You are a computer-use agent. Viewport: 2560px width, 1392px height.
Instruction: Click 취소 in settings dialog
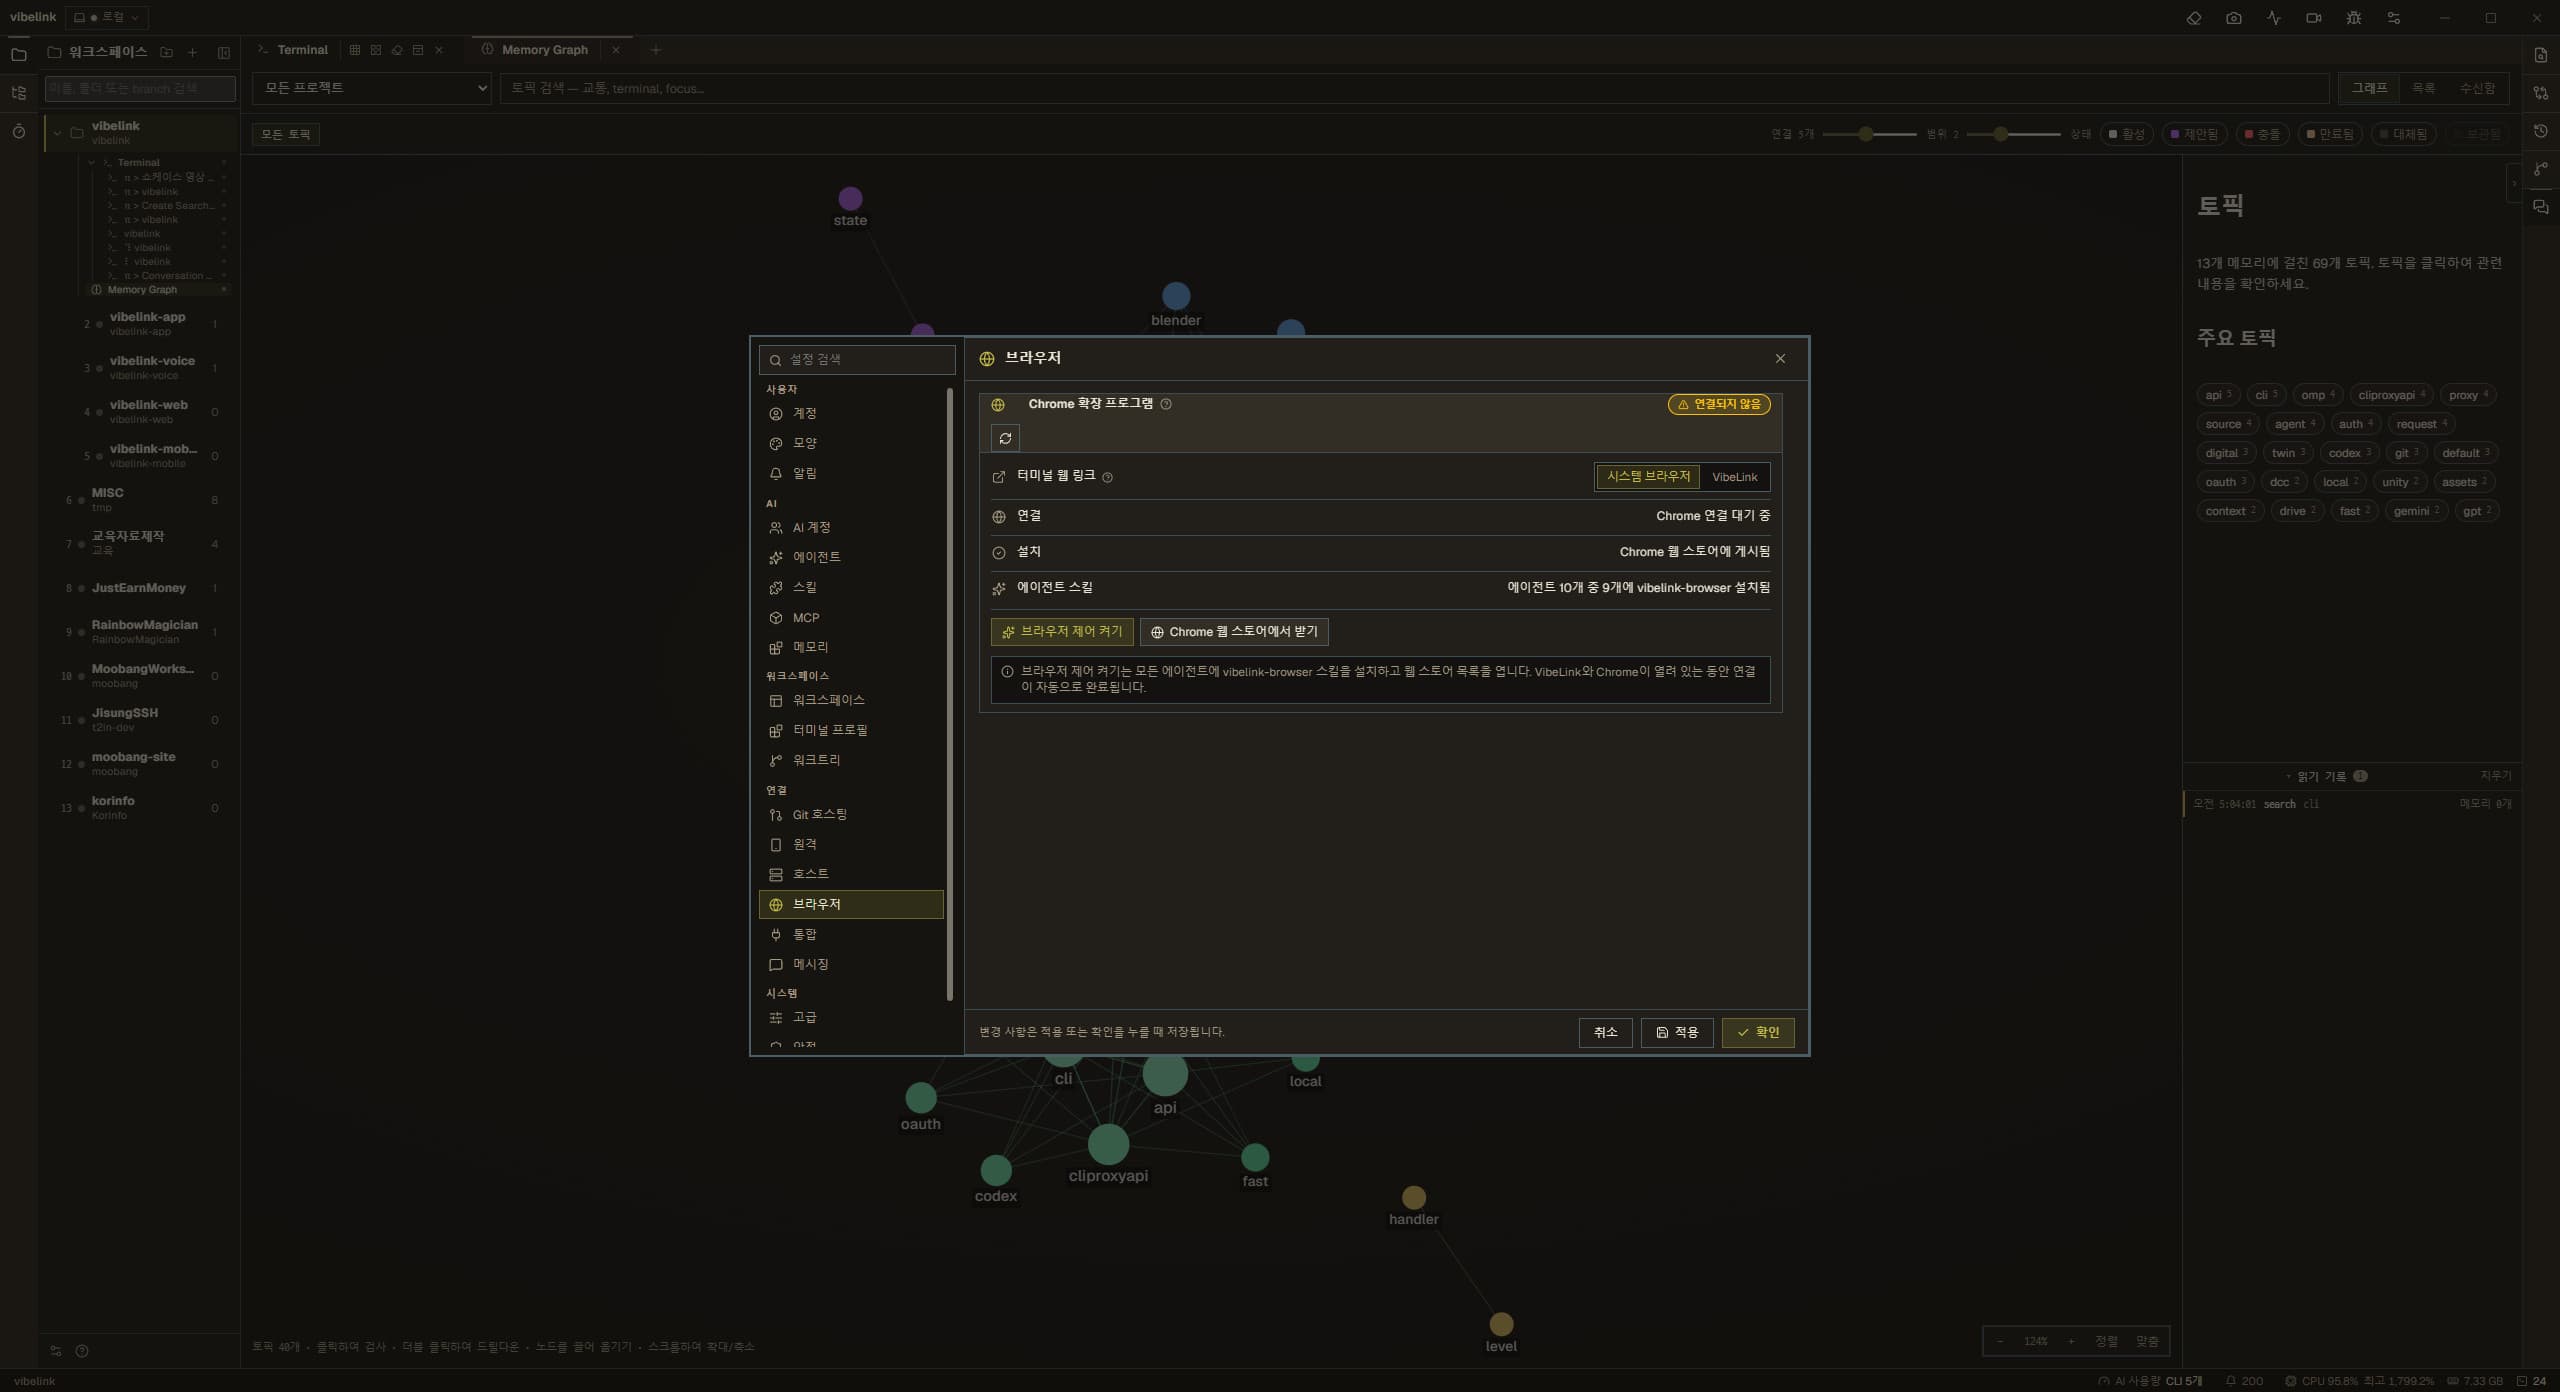click(1605, 1033)
